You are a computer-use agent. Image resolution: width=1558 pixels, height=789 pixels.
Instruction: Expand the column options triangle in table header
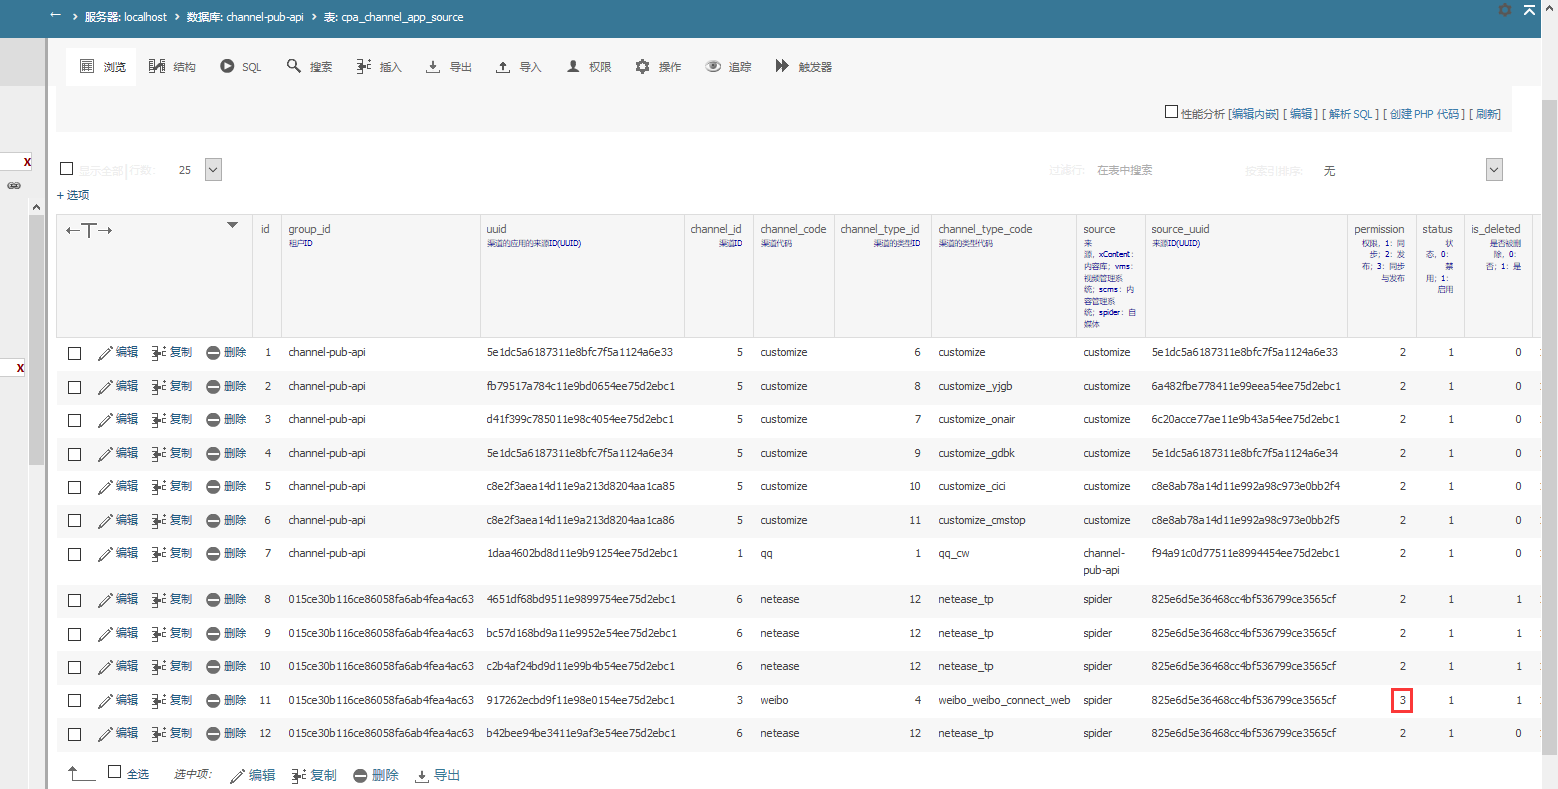point(232,225)
